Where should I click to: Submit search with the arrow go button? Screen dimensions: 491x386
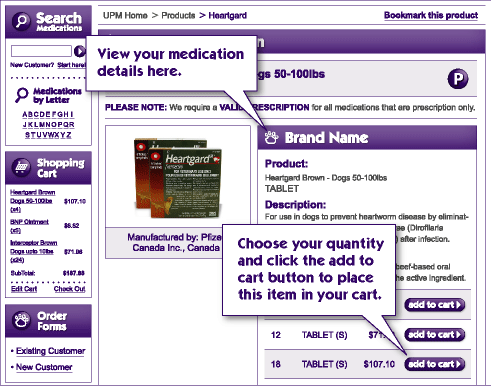pos(79,51)
